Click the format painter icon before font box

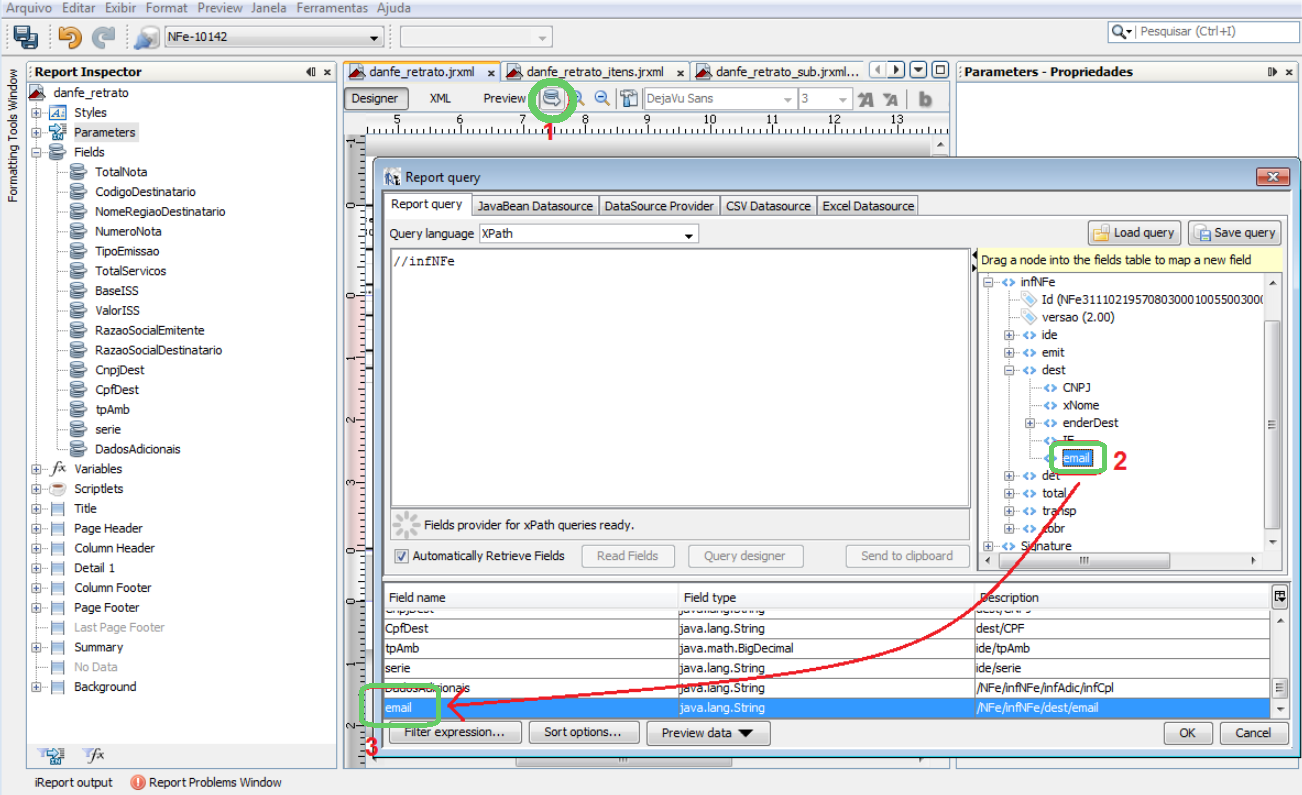coord(628,98)
